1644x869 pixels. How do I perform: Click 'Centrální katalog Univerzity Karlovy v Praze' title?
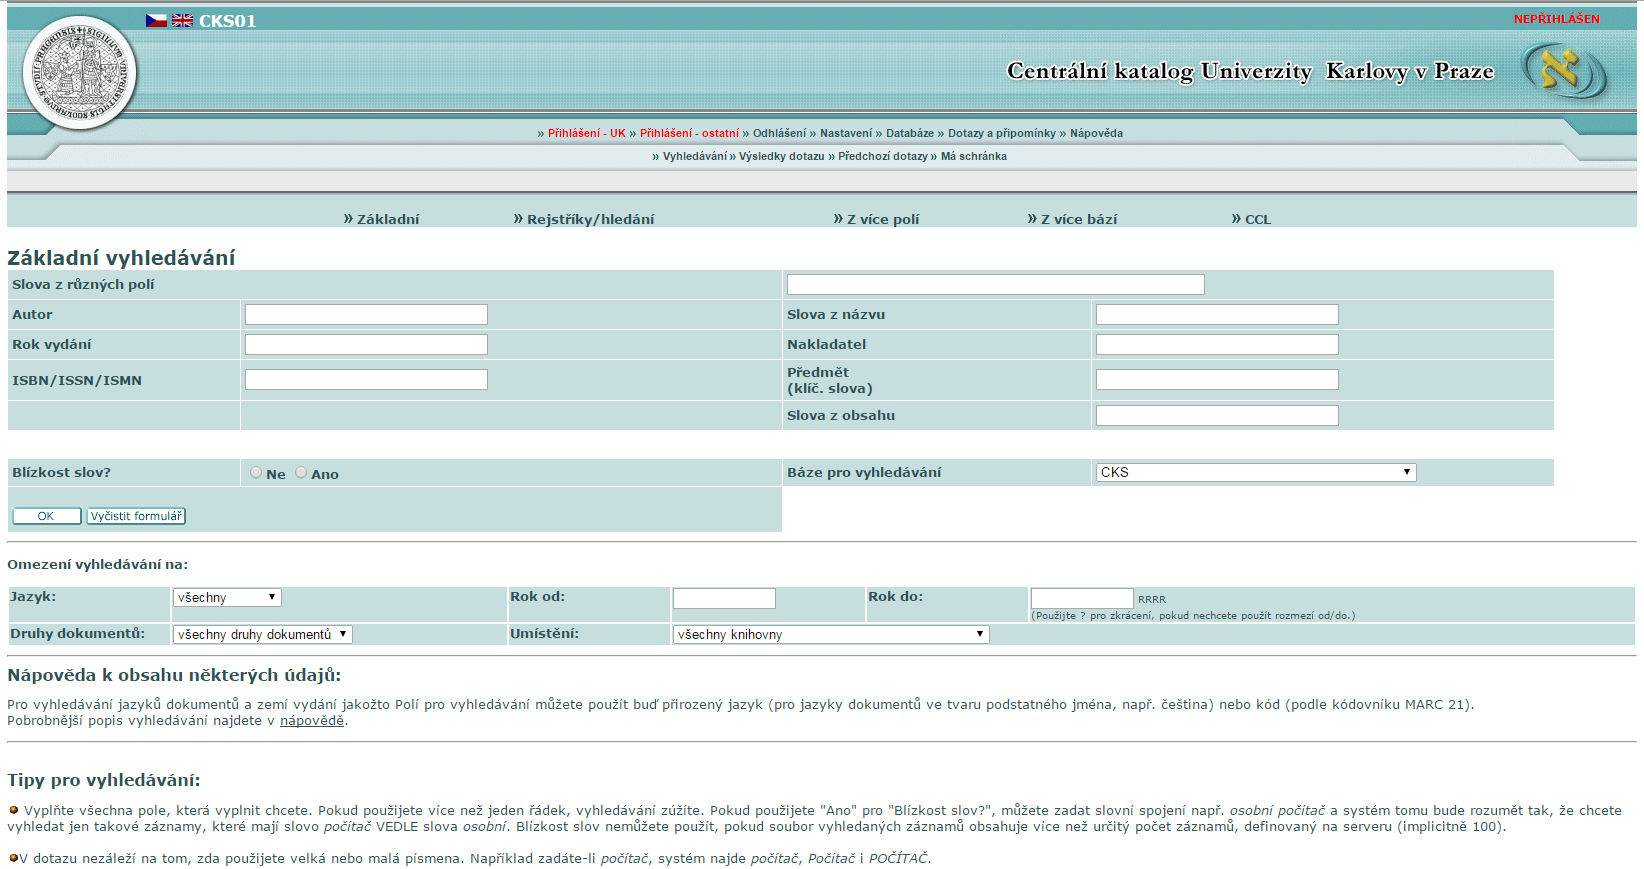pos(1250,71)
